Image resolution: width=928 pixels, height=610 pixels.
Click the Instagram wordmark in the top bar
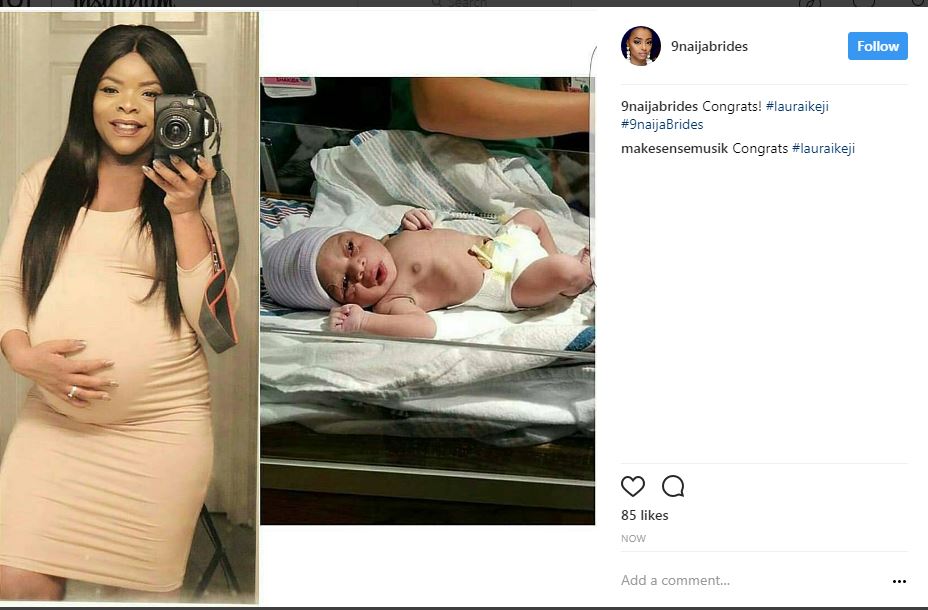123,3
